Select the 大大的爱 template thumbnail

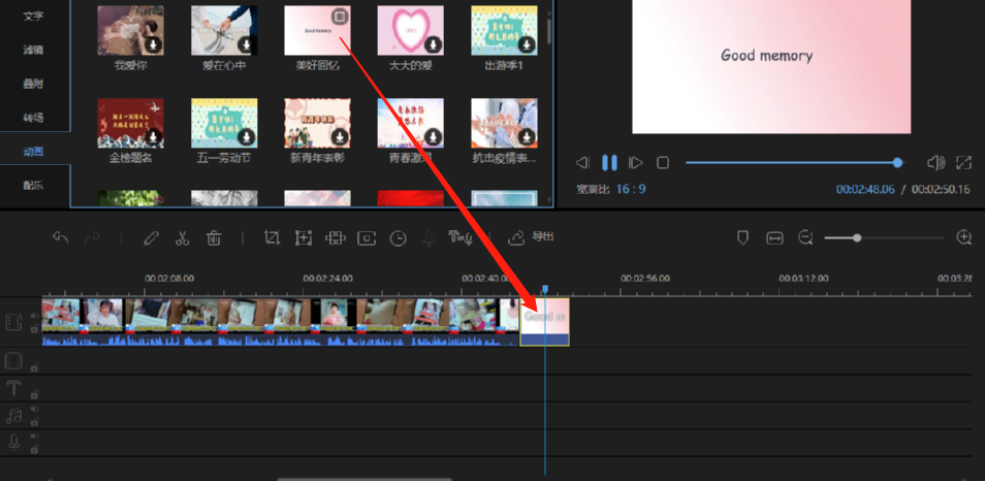pyautogui.click(x=410, y=31)
